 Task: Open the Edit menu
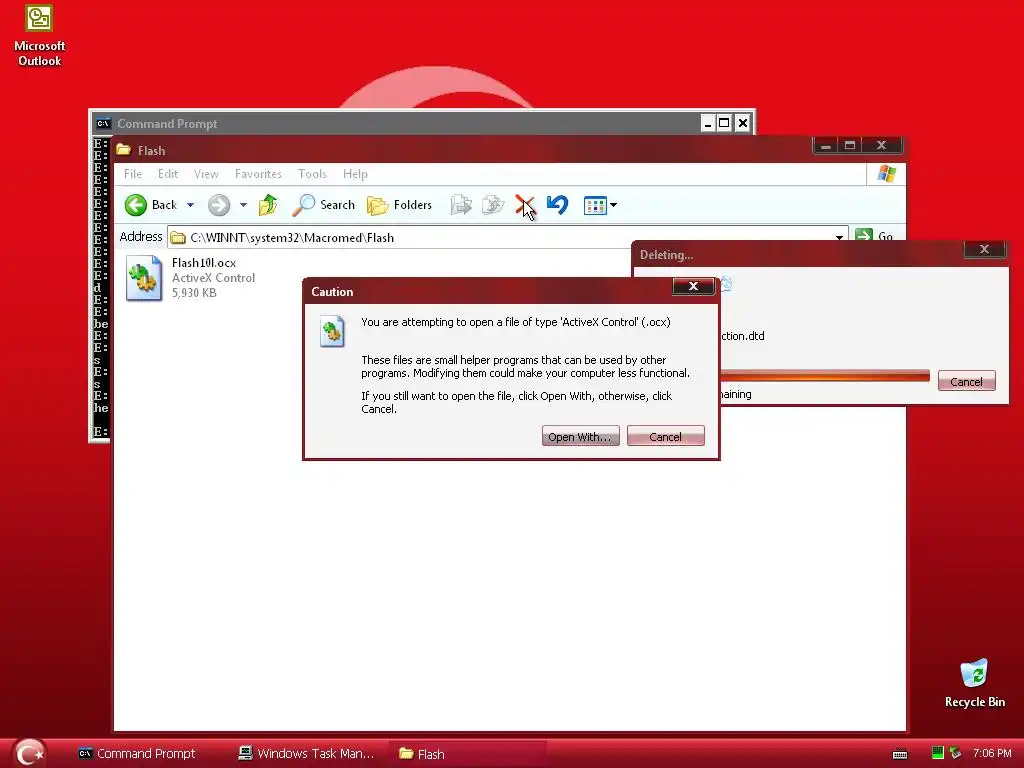pyautogui.click(x=168, y=174)
